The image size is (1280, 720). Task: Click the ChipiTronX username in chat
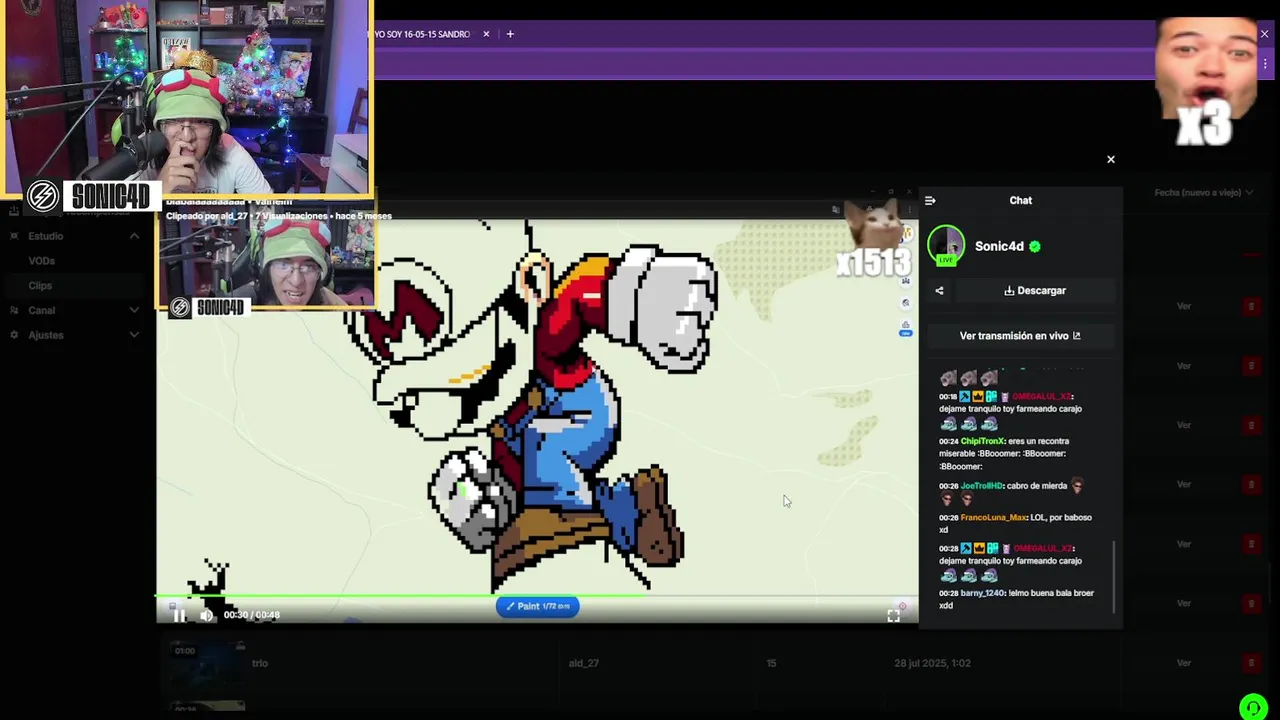pyautogui.click(x=982, y=441)
